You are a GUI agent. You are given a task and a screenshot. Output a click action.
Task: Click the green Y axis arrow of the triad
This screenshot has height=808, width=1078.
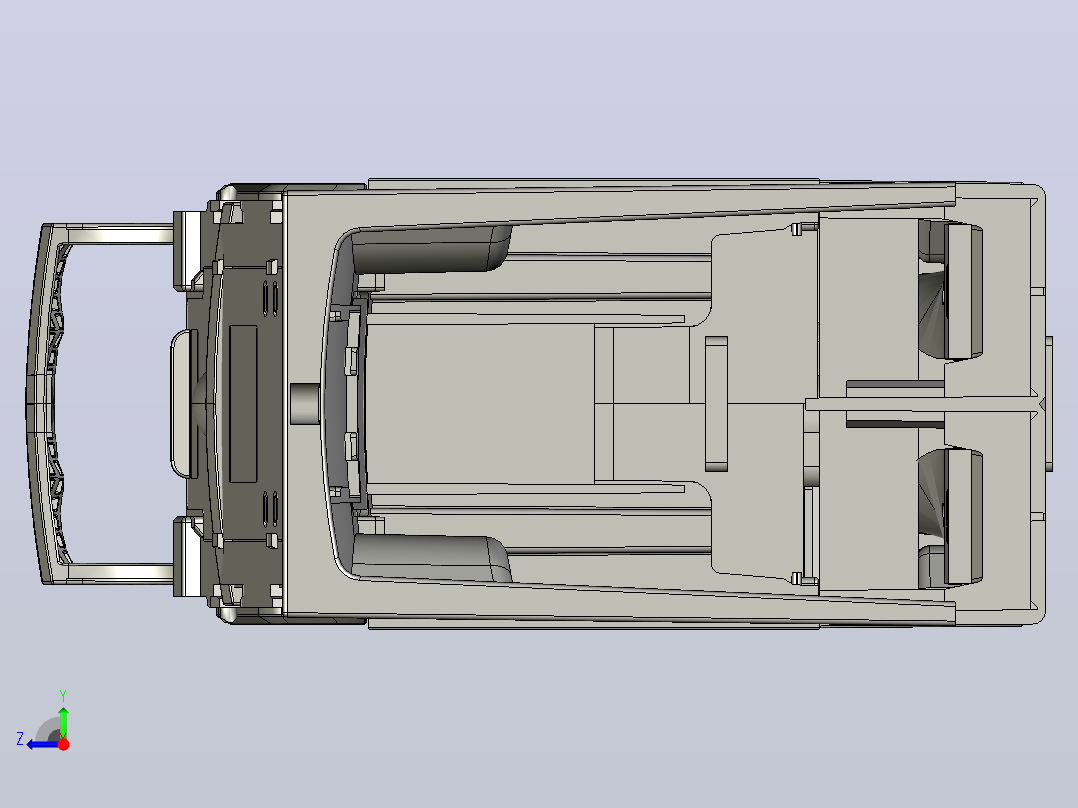[x=63, y=722]
